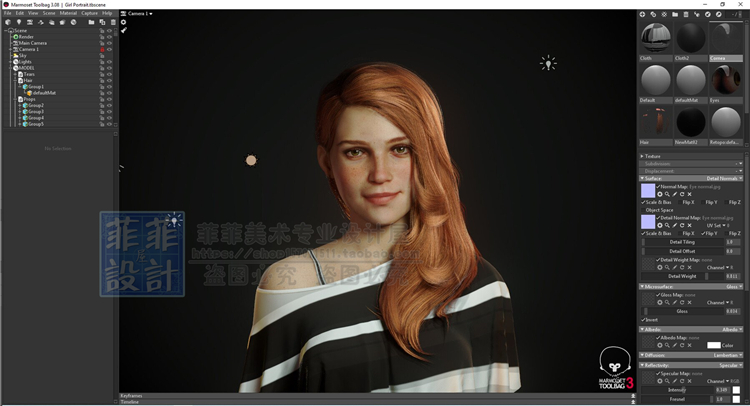This screenshot has width=750, height=406.
Task: Adjust the Detail Weight slider
Action: point(683,276)
